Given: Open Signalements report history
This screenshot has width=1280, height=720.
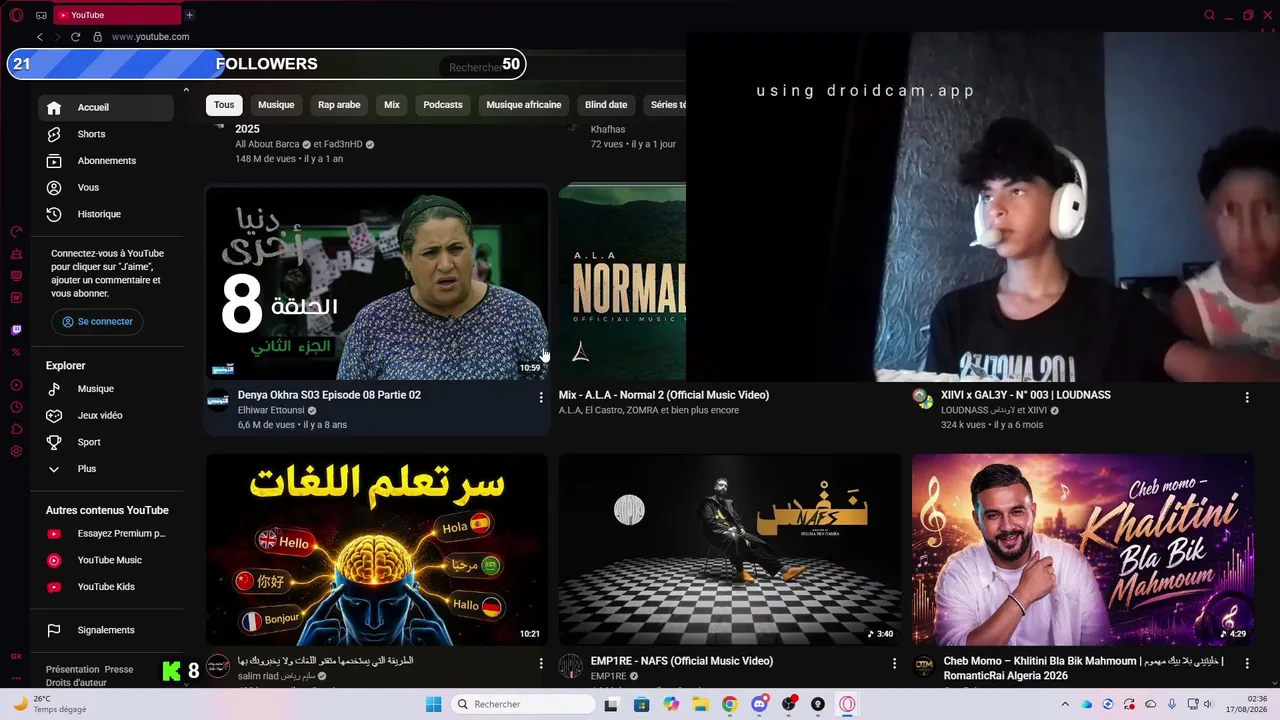Looking at the screenshot, I should [x=106, y=630].
